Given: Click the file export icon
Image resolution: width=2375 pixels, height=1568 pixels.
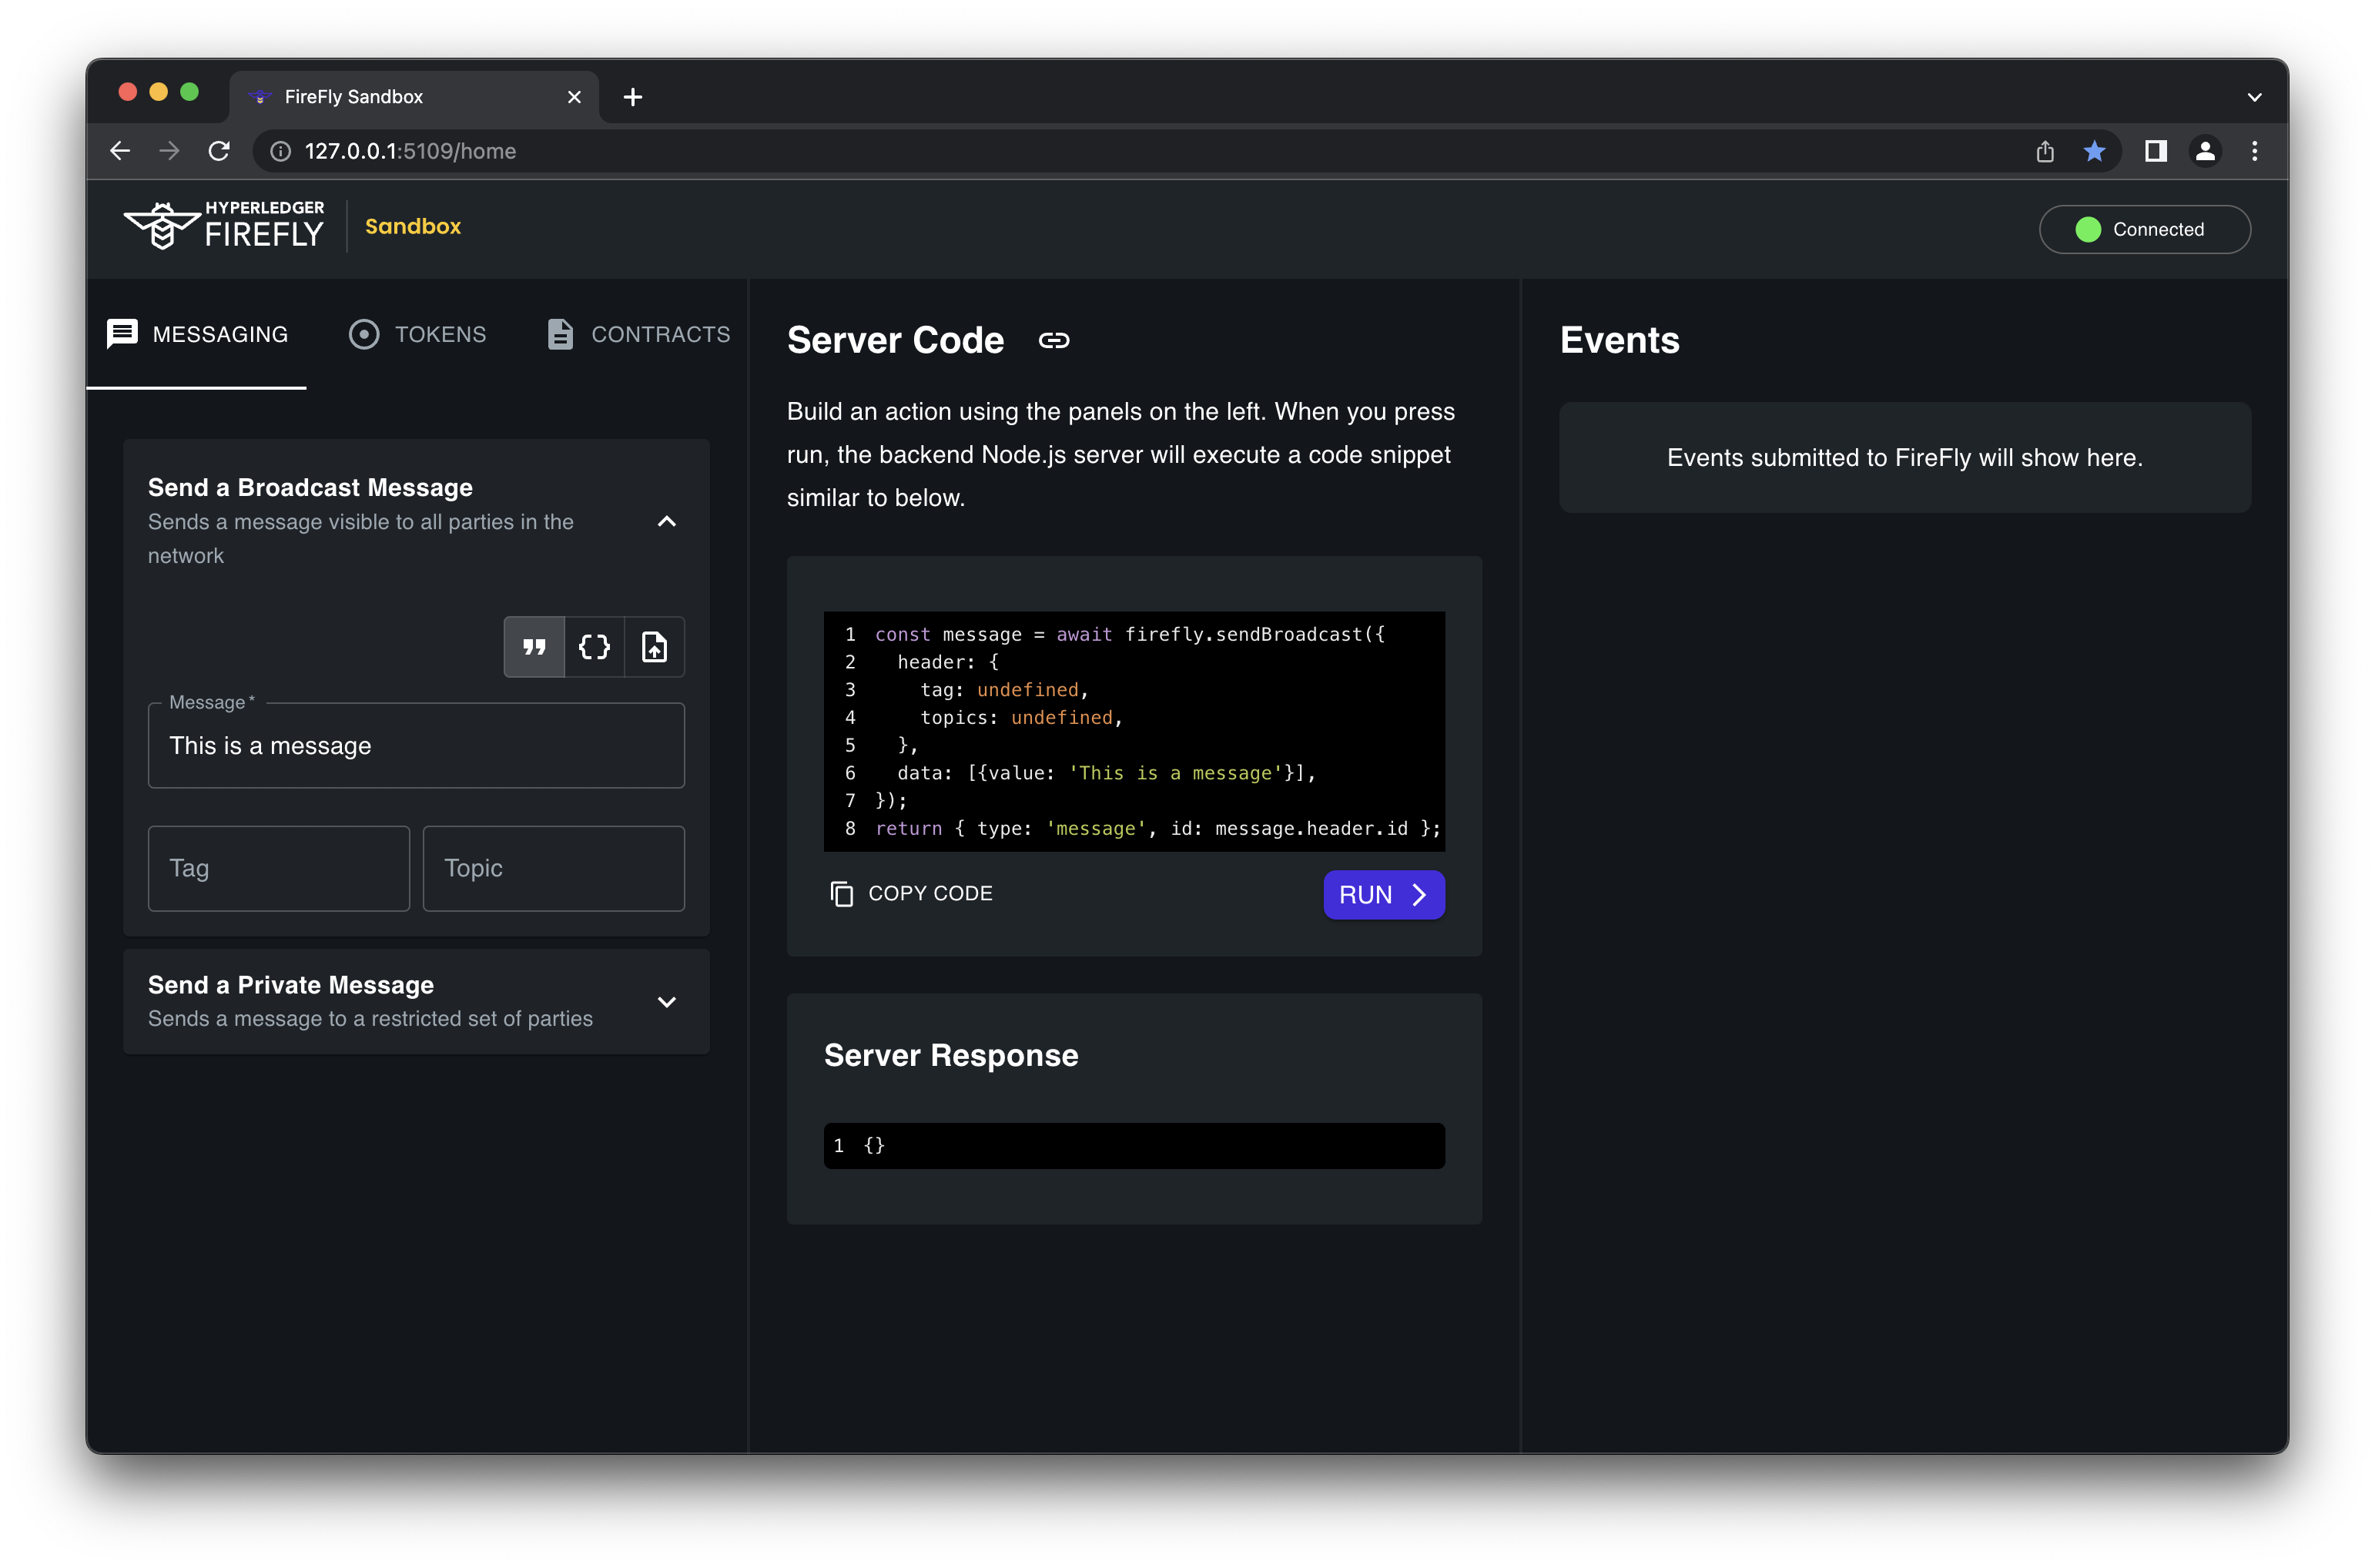Looking at the screenshot, I should click(x=653, y=645).
